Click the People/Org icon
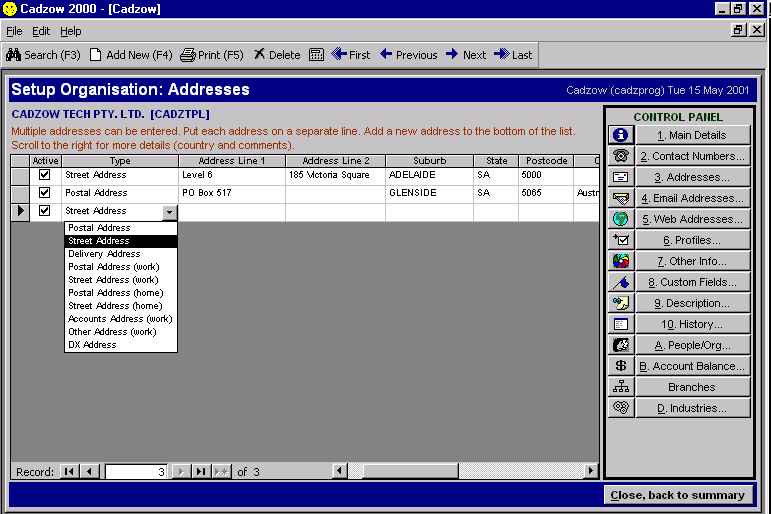This screenshot has height=514, width=771. pos(621,345)
